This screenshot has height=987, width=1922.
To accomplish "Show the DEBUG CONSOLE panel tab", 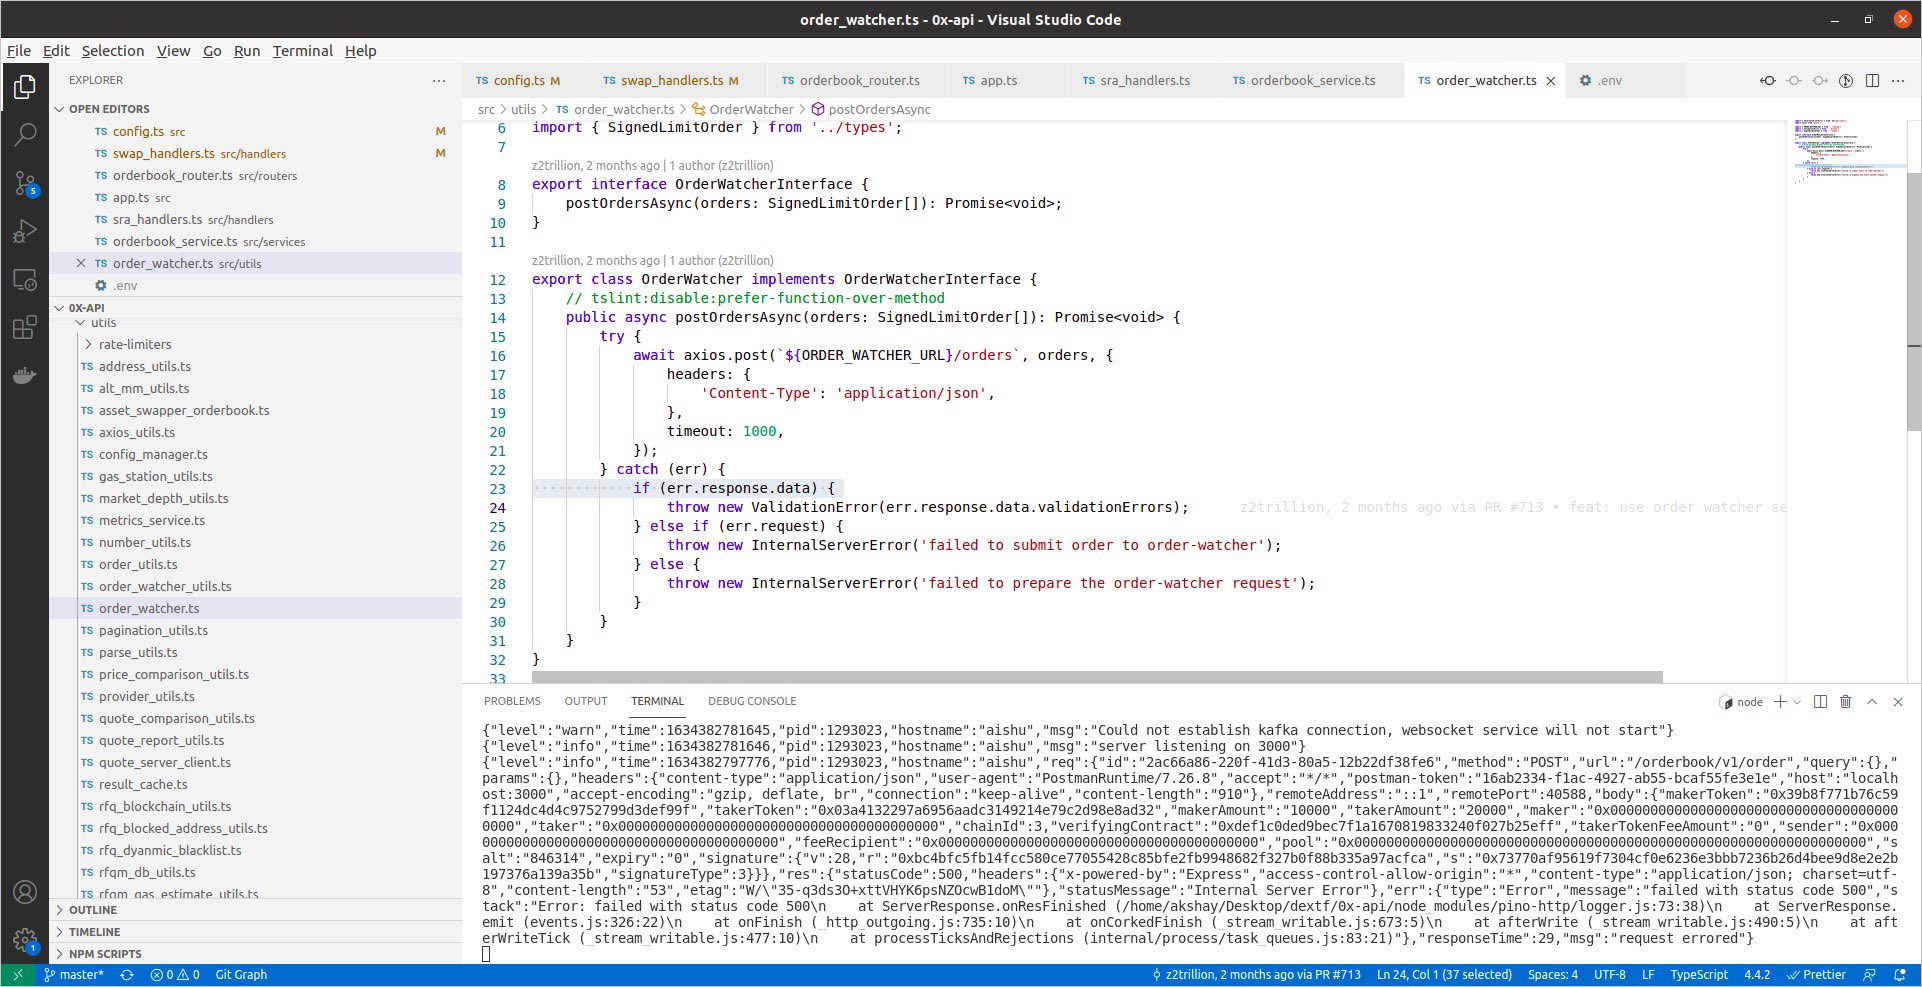I will [752, 702].
